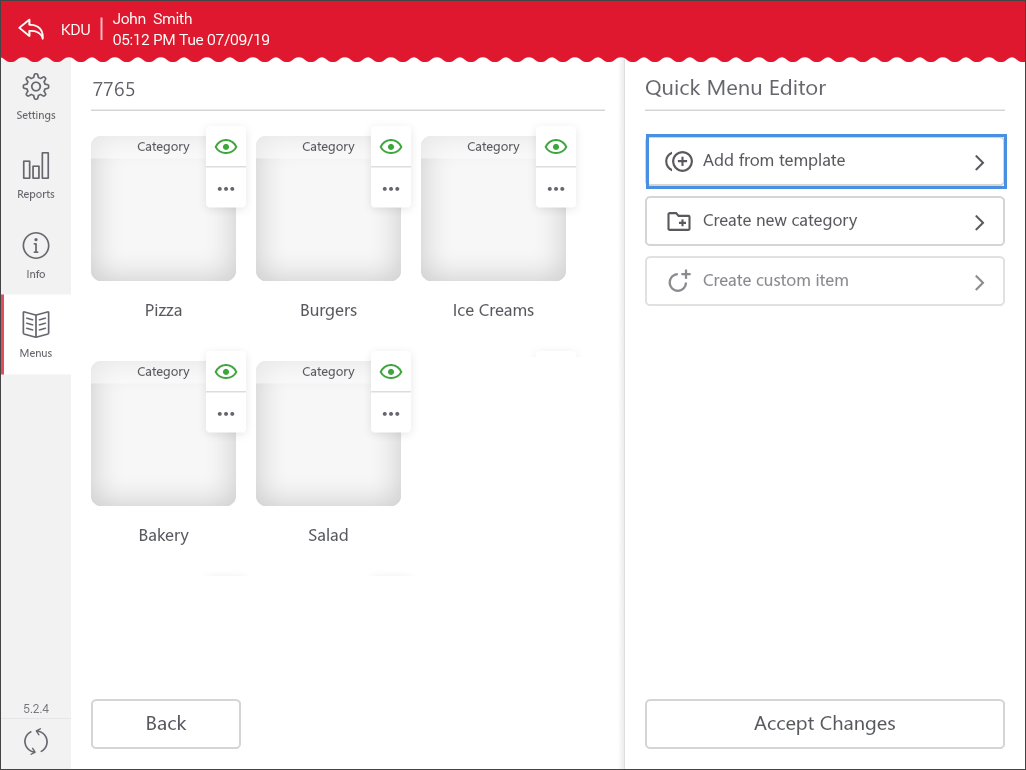Open more options for Pizza category
The image size is (1026, 770).
point(226,188)
